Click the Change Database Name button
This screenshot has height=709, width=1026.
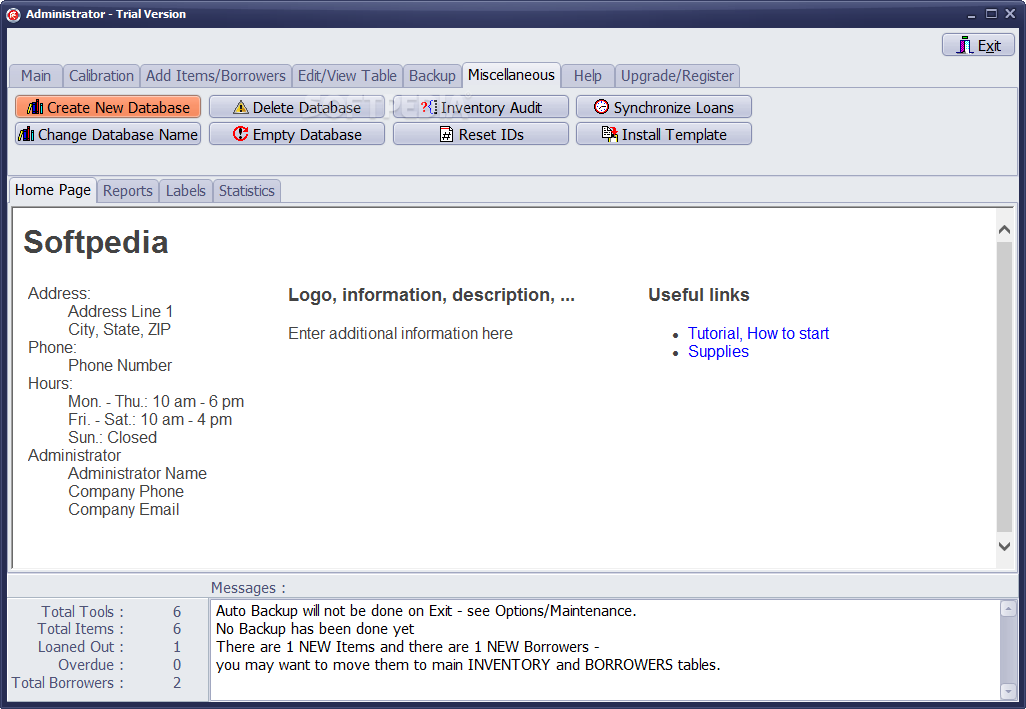tap(108, 134)
